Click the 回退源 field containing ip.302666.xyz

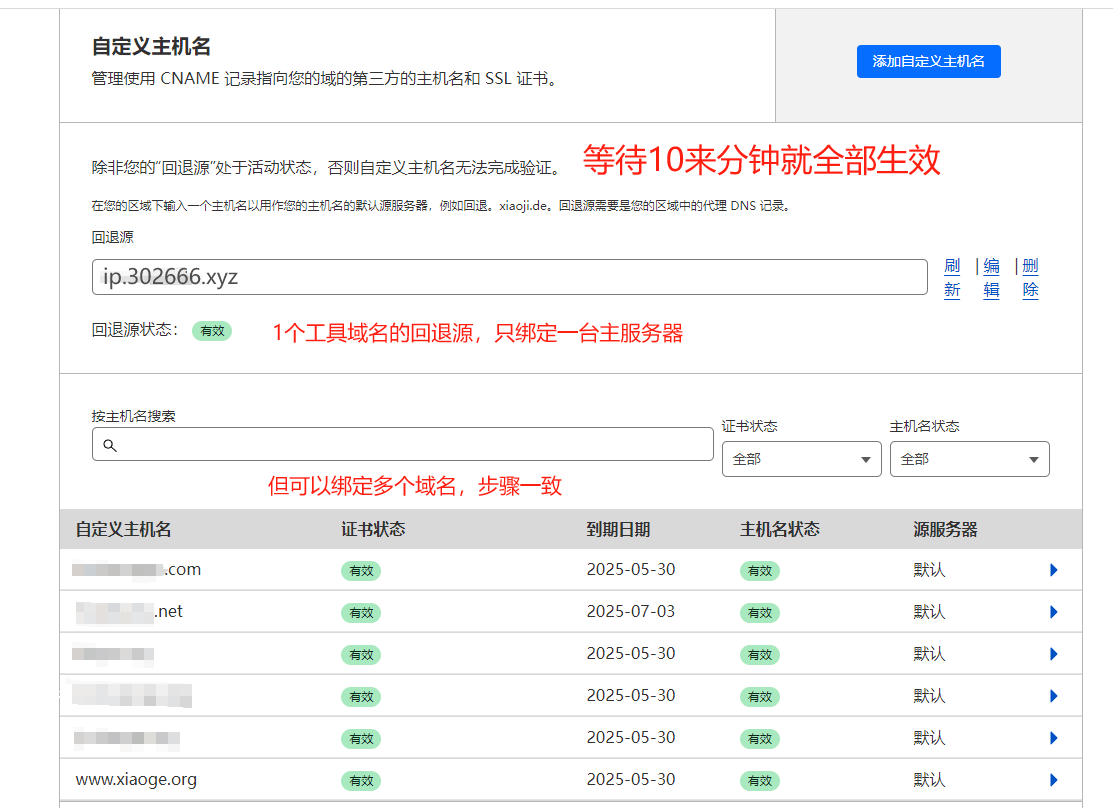(x=509, y=277)
